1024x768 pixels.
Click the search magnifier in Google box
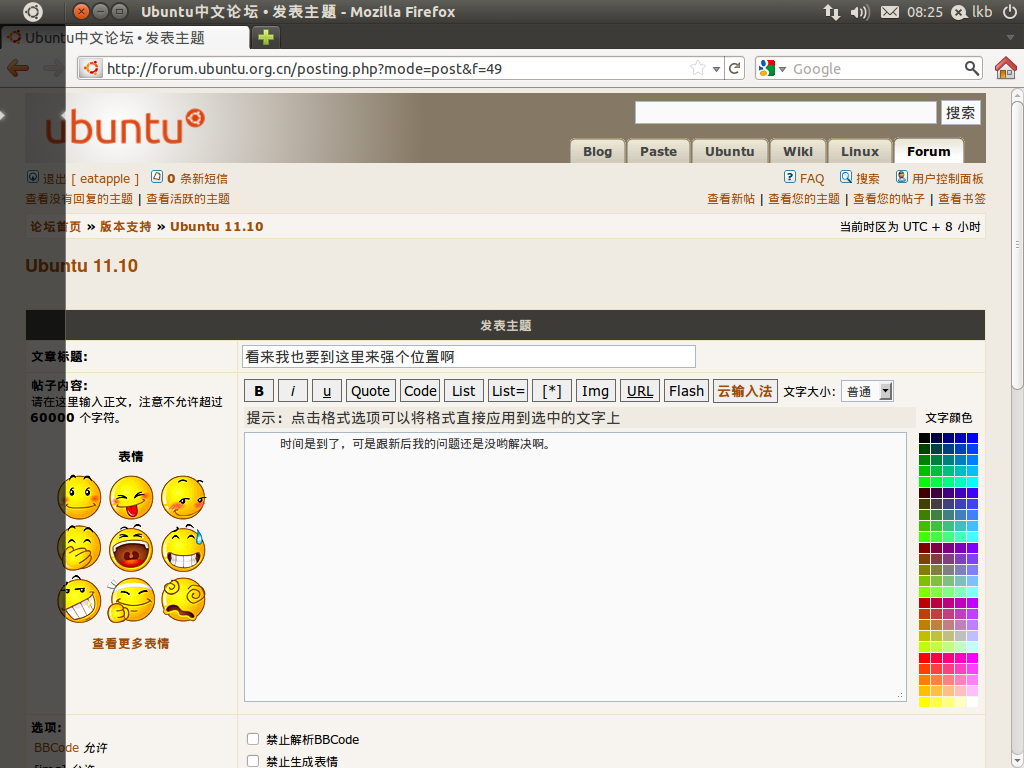(x=972, y=68)
